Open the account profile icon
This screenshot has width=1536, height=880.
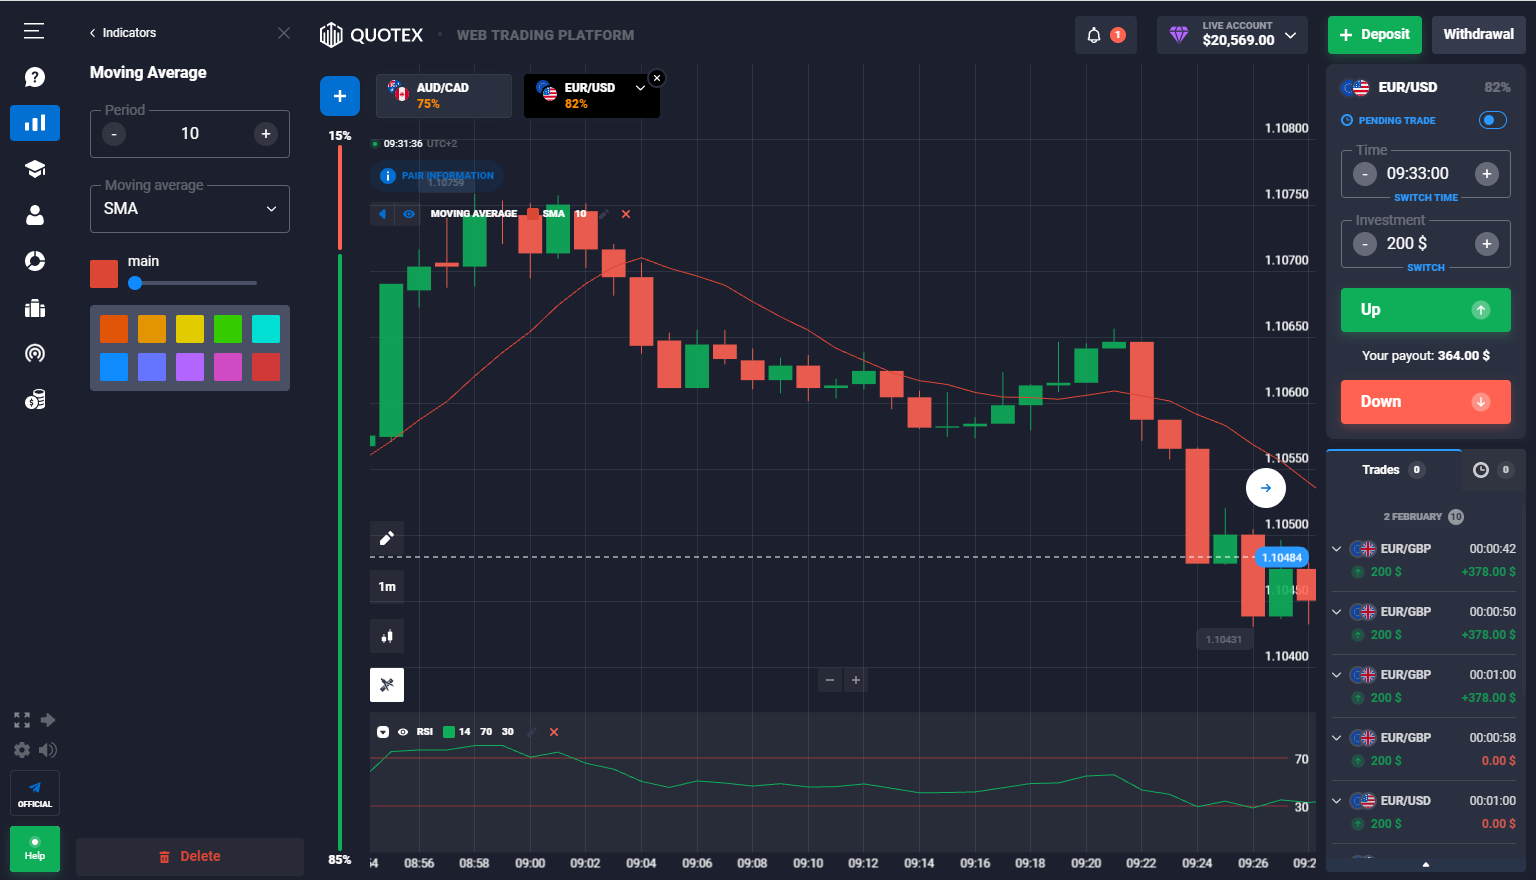coord(35,215)
